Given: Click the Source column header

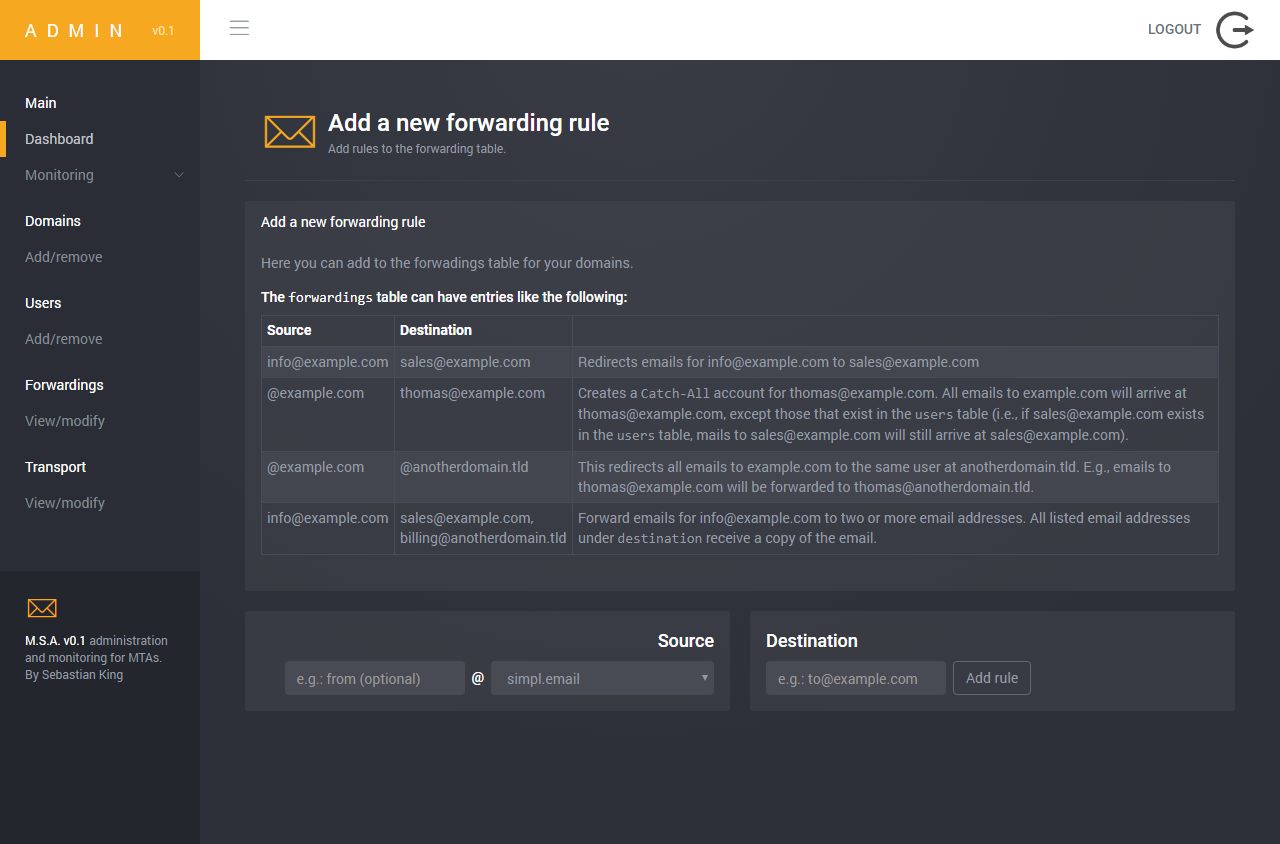Looking at the screenshot, I should click(x=289, y=330).
